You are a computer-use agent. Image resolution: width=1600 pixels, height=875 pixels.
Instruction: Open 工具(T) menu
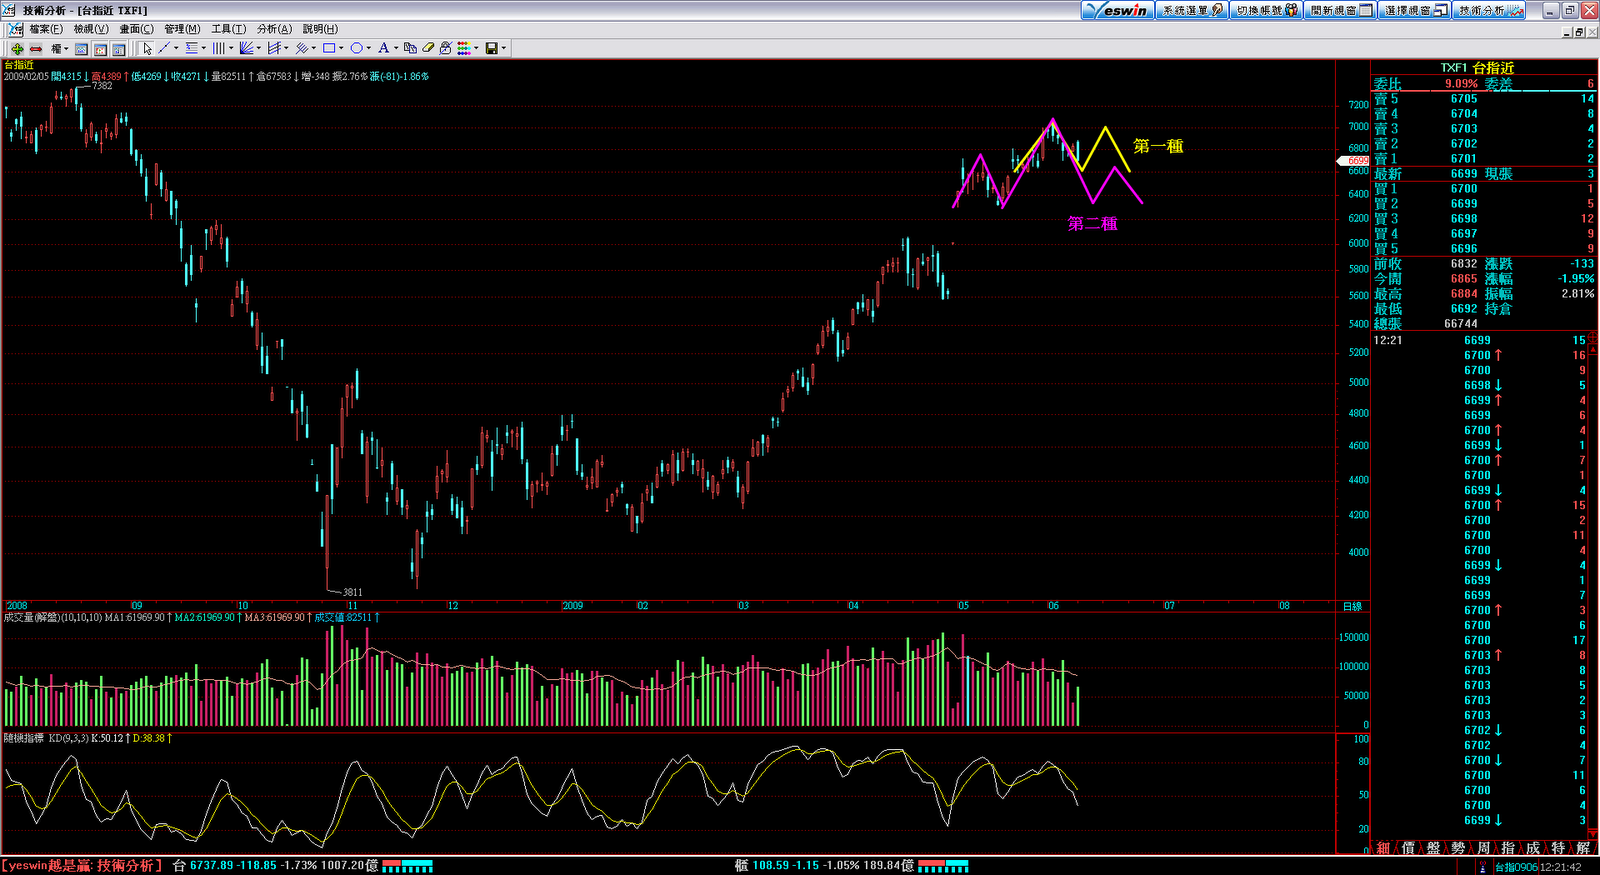pos(228,29)
